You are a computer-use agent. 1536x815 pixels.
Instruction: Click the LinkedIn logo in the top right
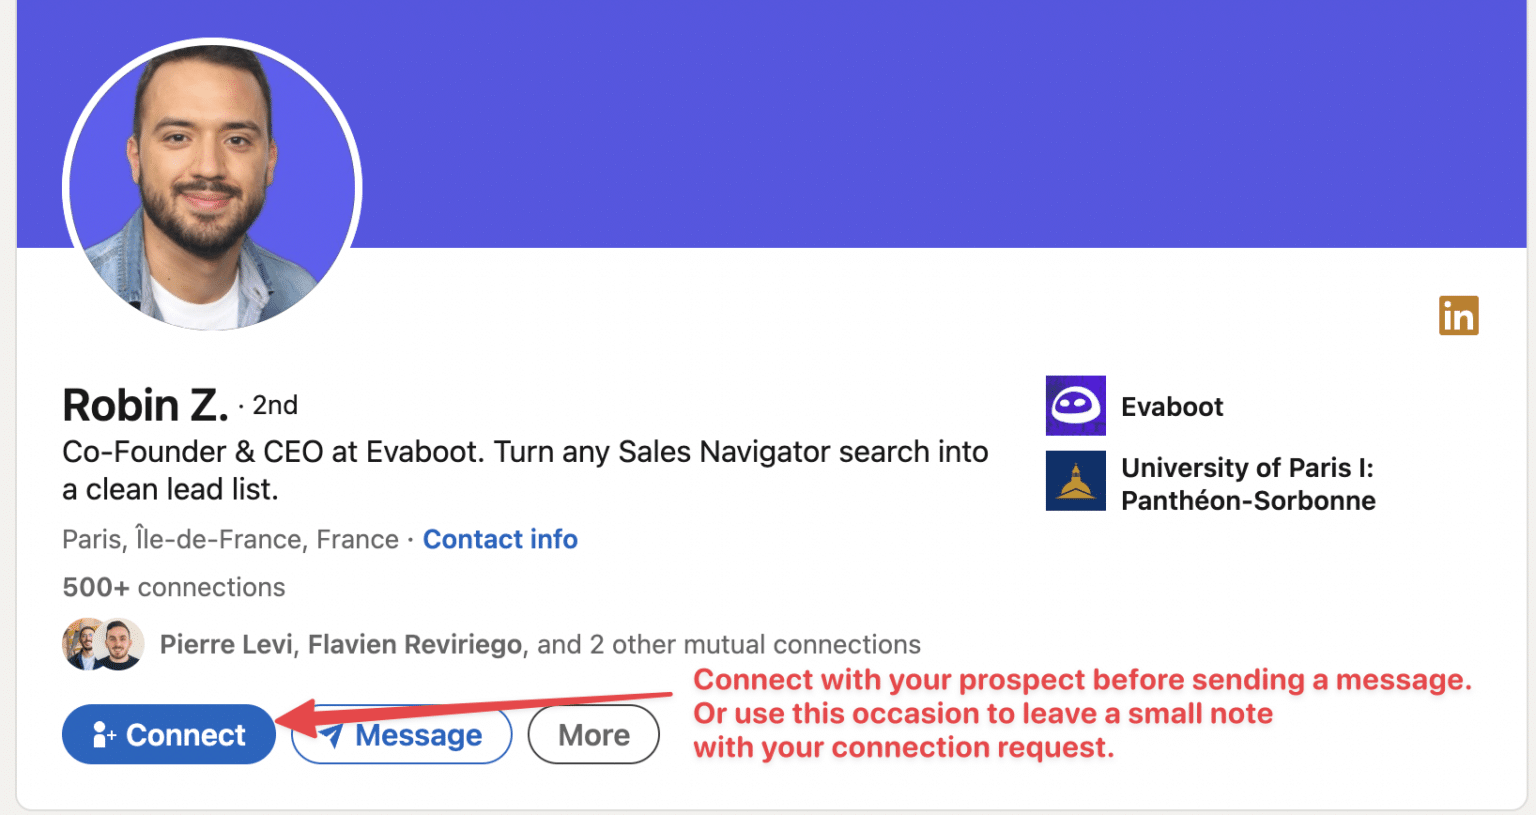click(x=1458, y=315)
